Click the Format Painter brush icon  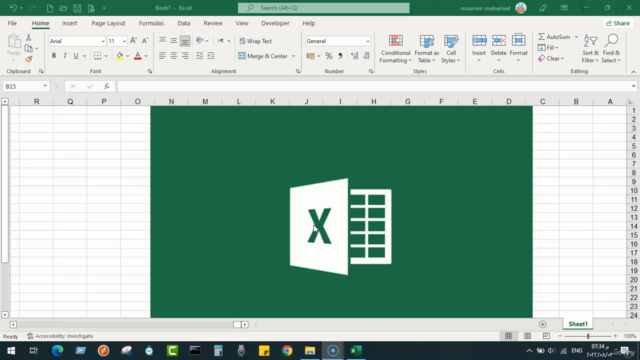pos(29,59)
